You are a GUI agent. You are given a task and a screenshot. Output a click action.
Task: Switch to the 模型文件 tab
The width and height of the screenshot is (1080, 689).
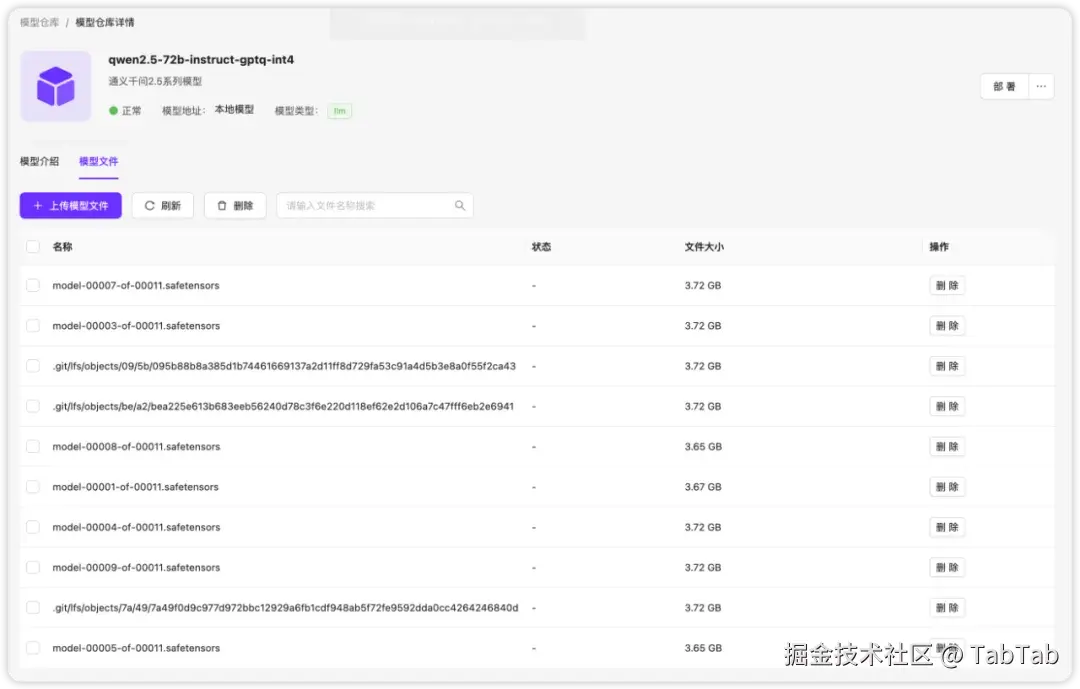[98, 161]
